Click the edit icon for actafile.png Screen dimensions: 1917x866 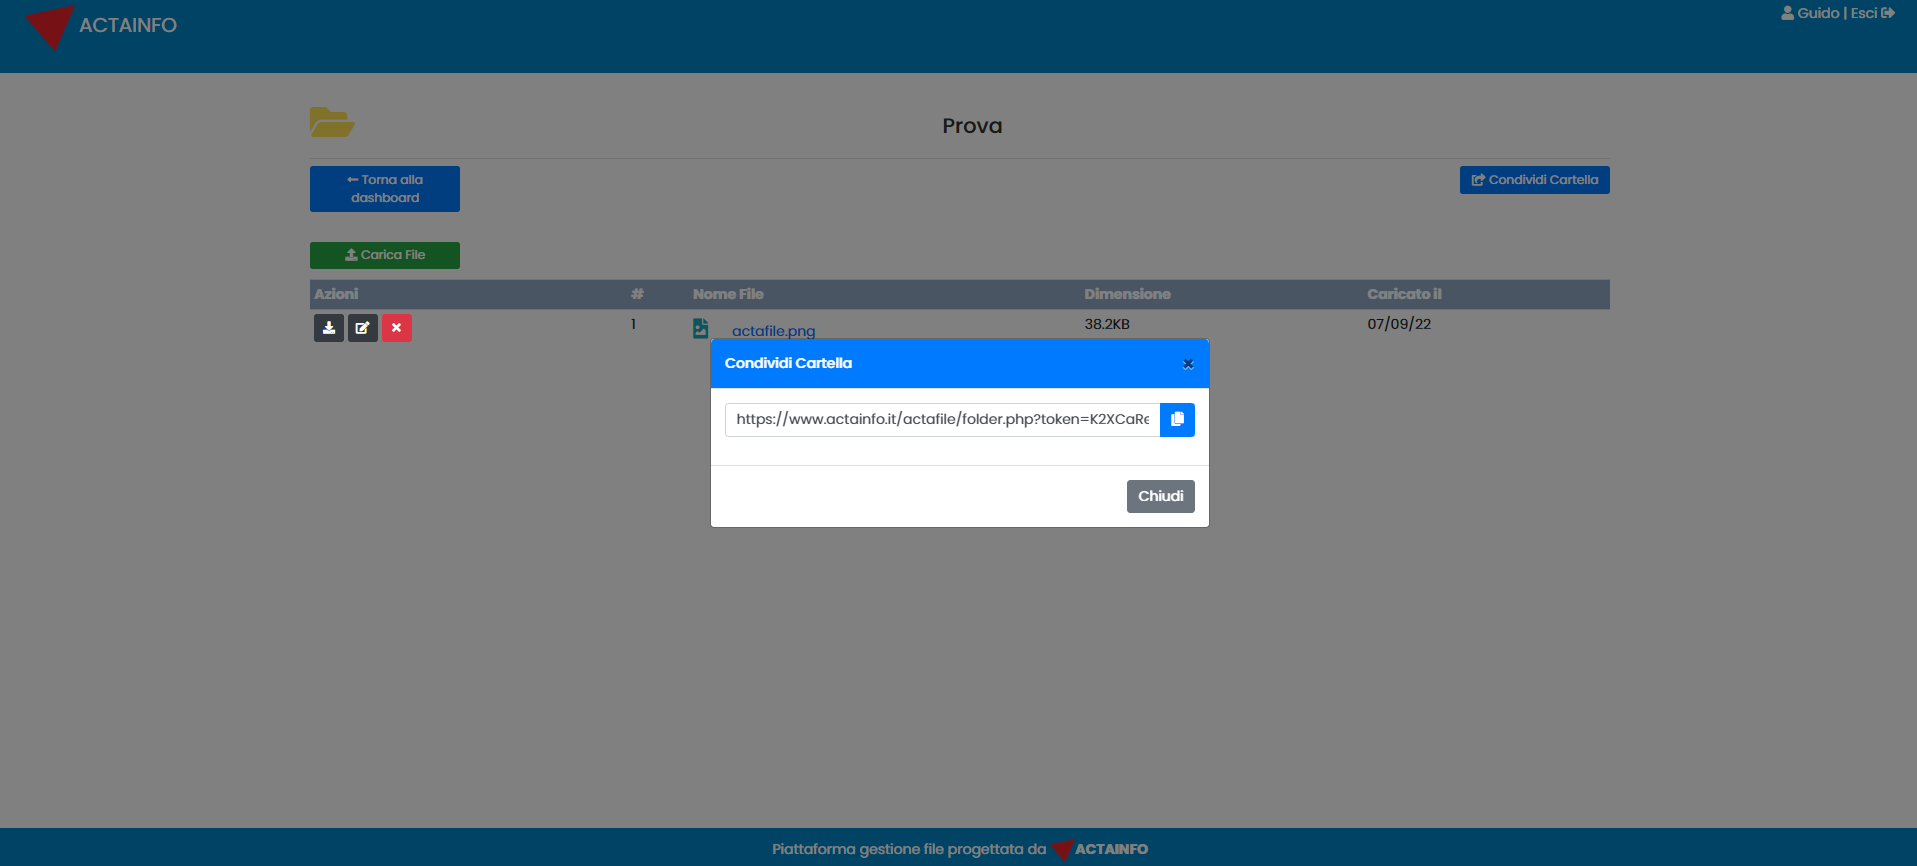click(362, 328)
